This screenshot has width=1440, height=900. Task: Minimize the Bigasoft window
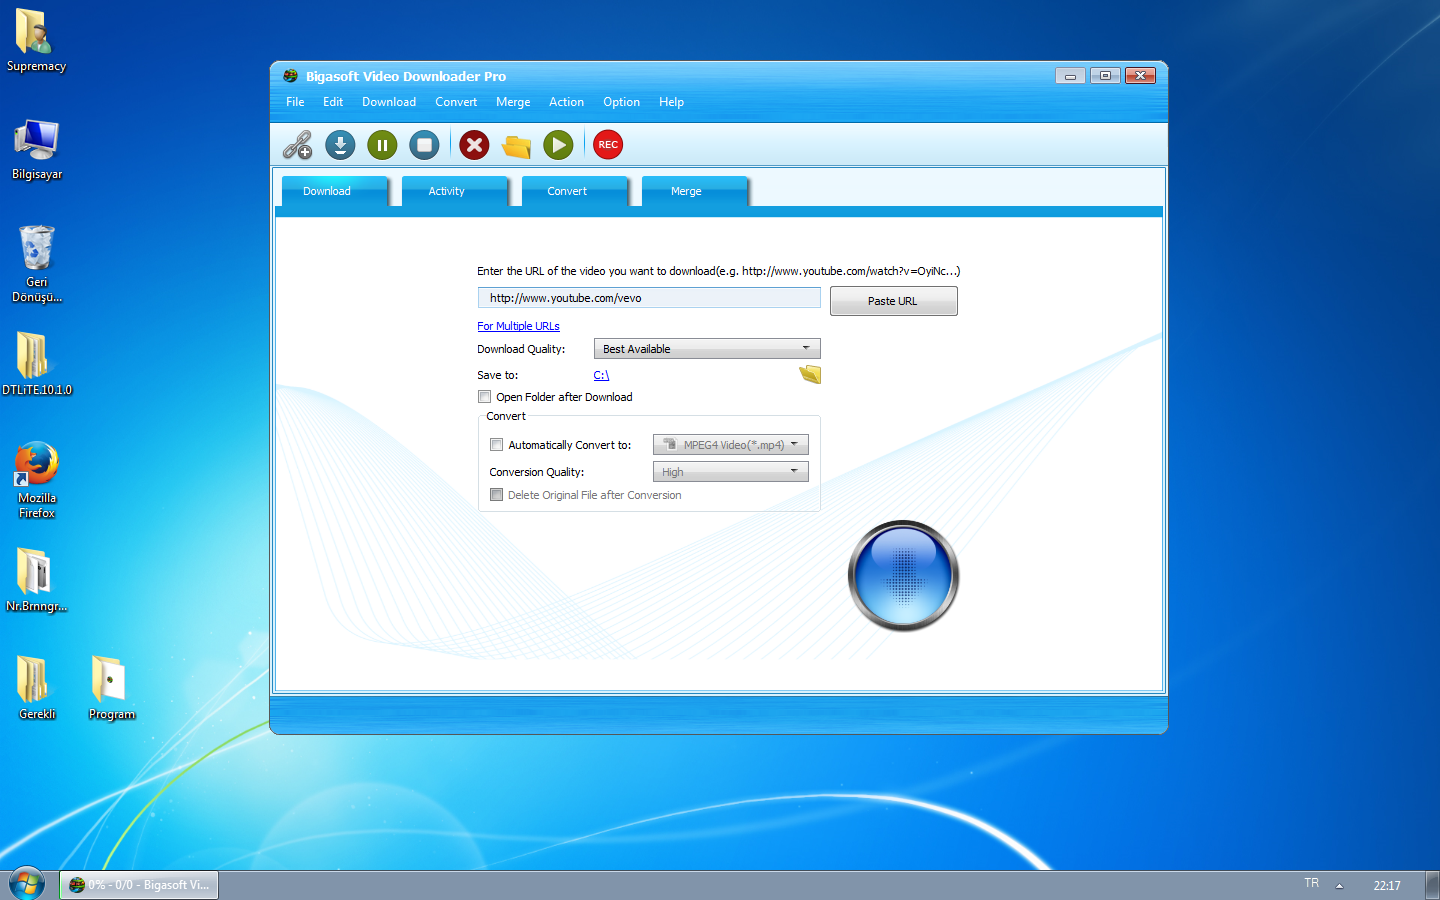[x=1070, y=75]
